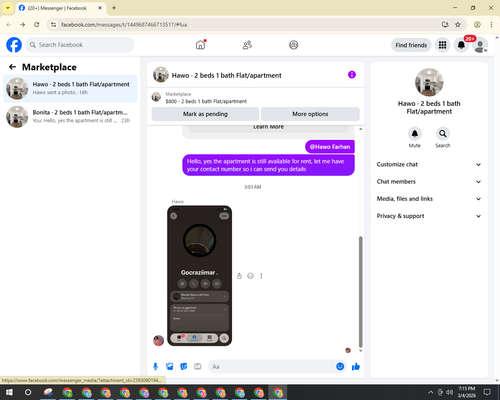Viewport: 500px width, 400px height.
Task: Open Cortana search circle on taskbar
Action: 28,392
